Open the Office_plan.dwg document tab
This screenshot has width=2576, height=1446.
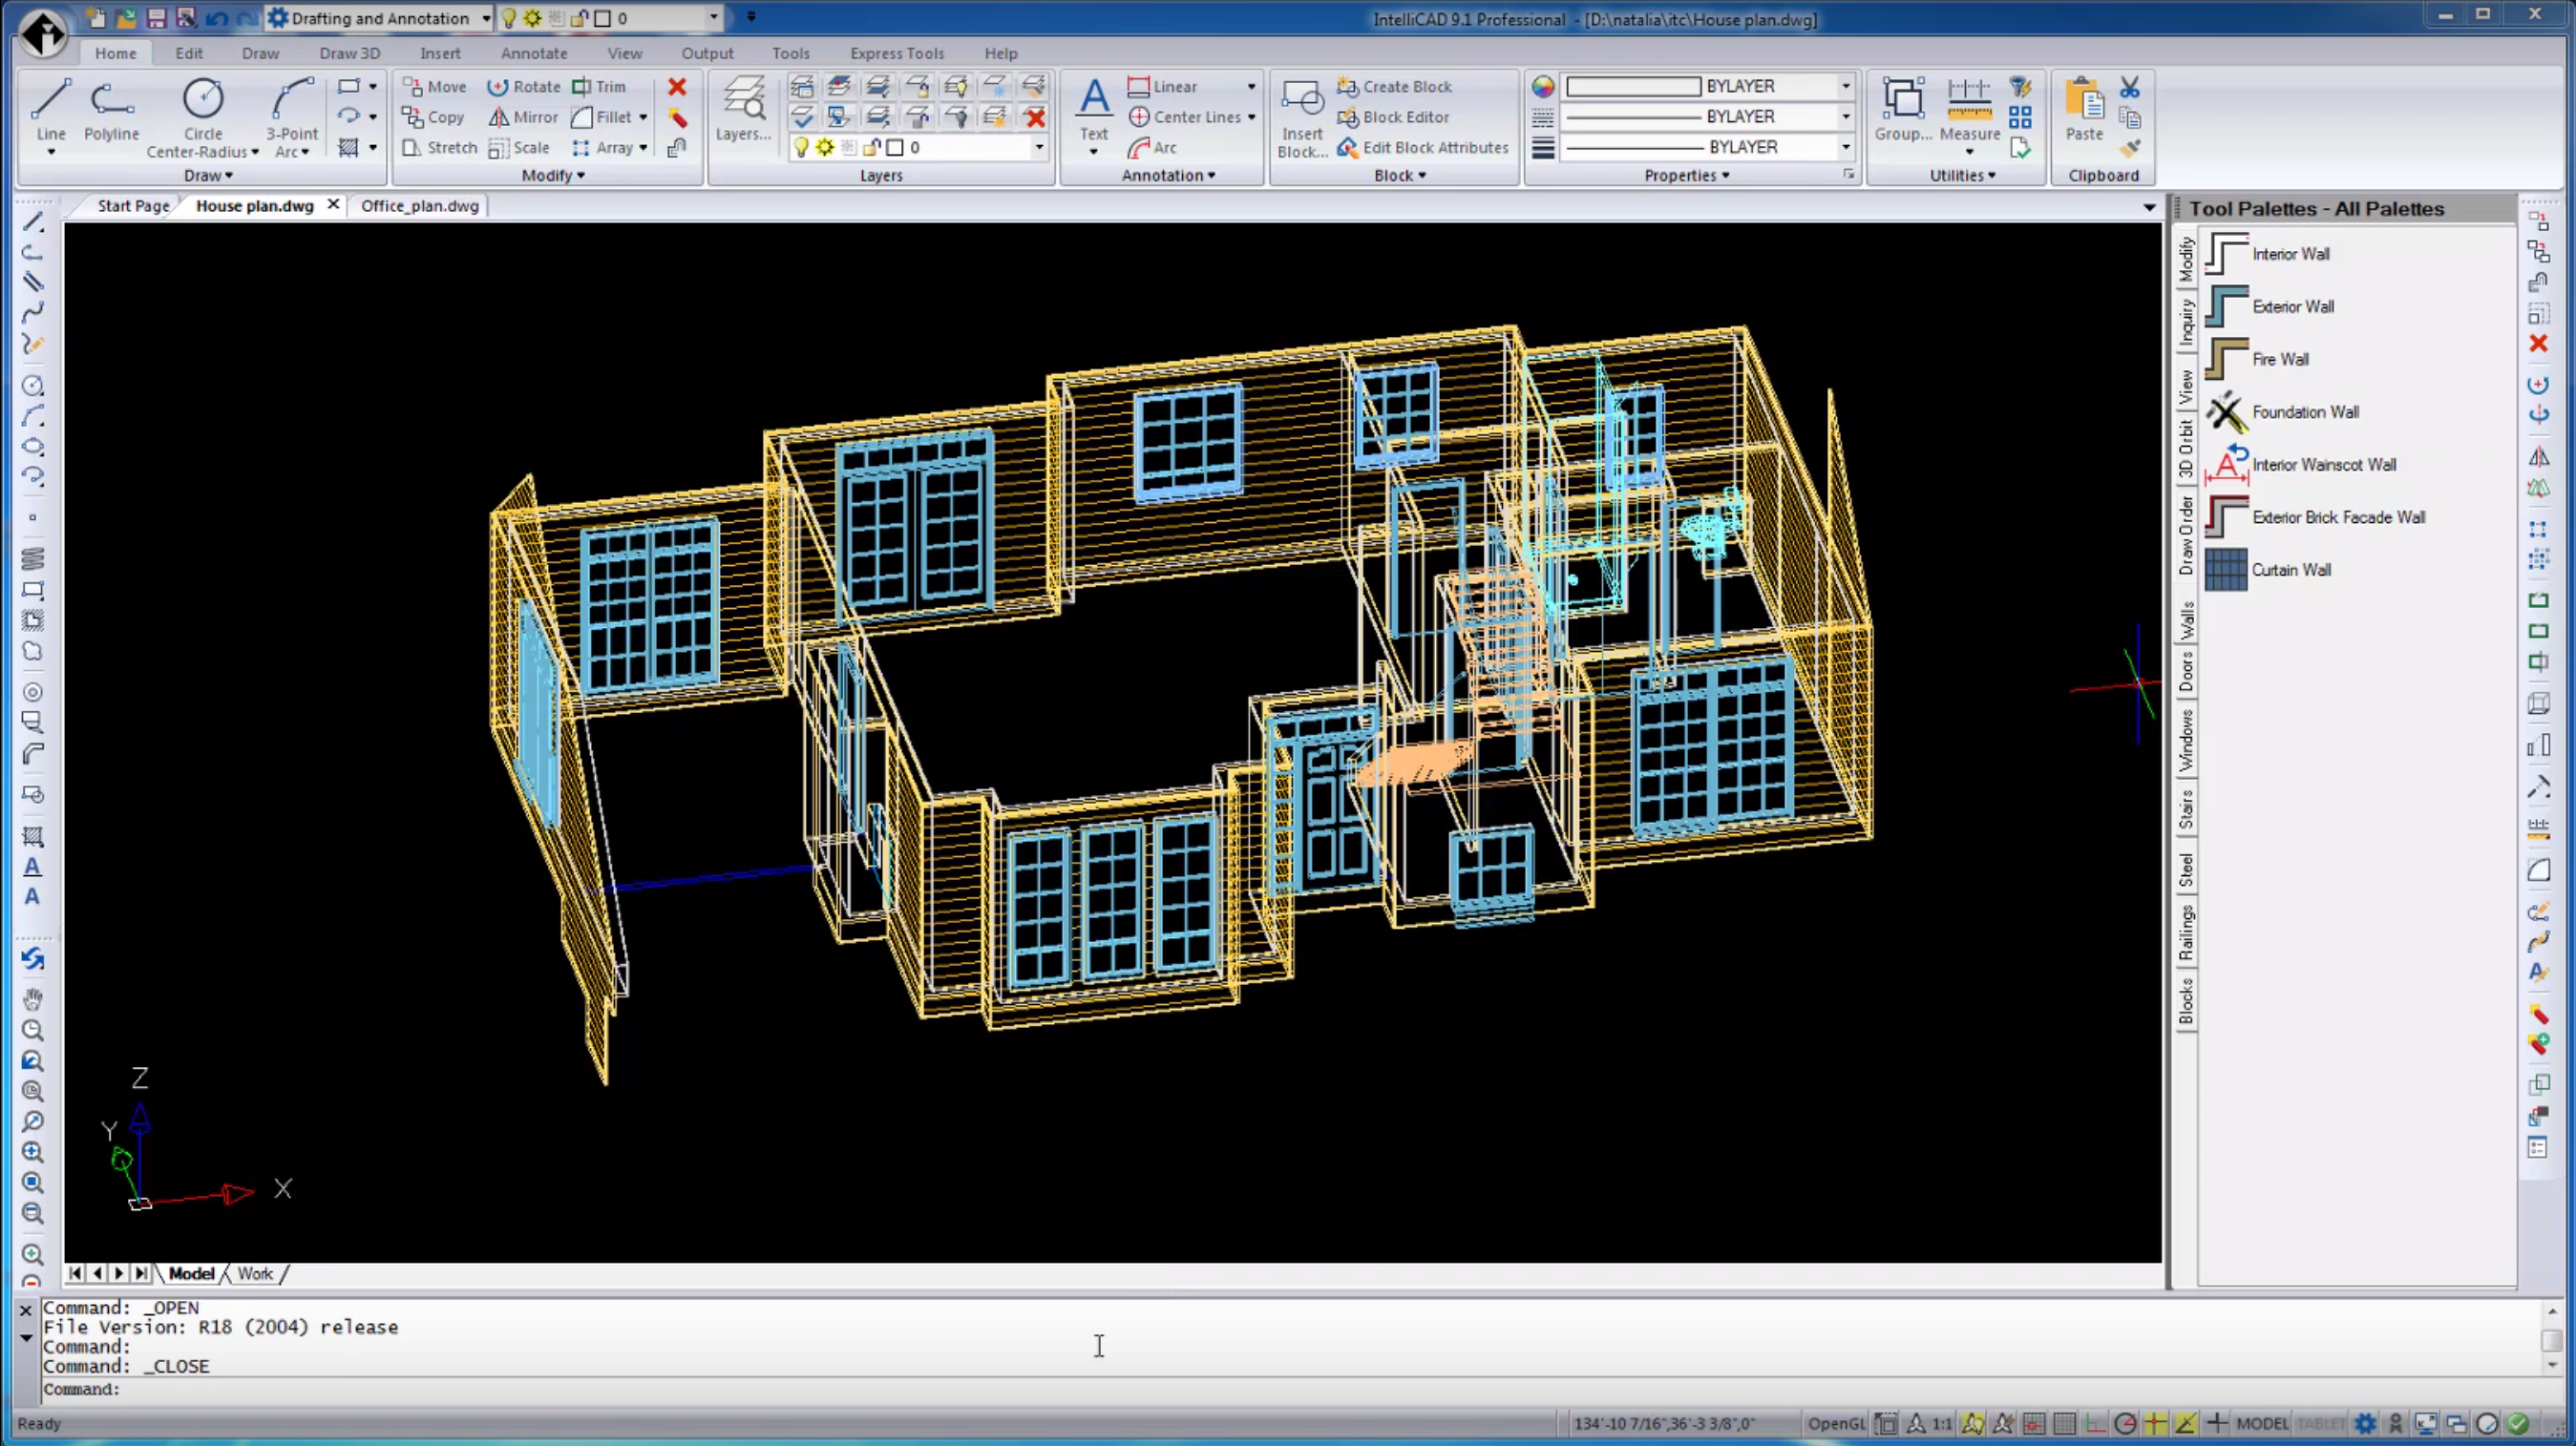click(x=419, y=206)
